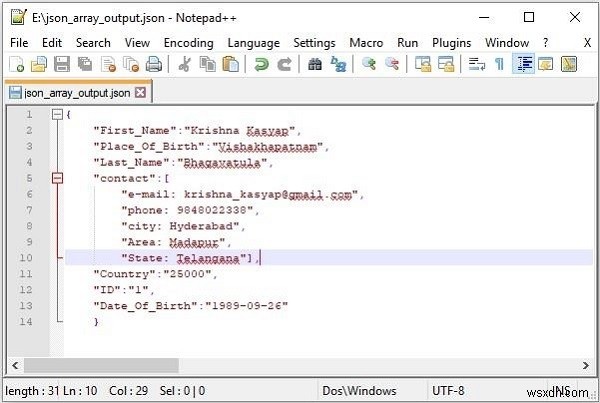
Task: Click the horizontal scrollbar right arrow
Action: (x=586, y=365)
